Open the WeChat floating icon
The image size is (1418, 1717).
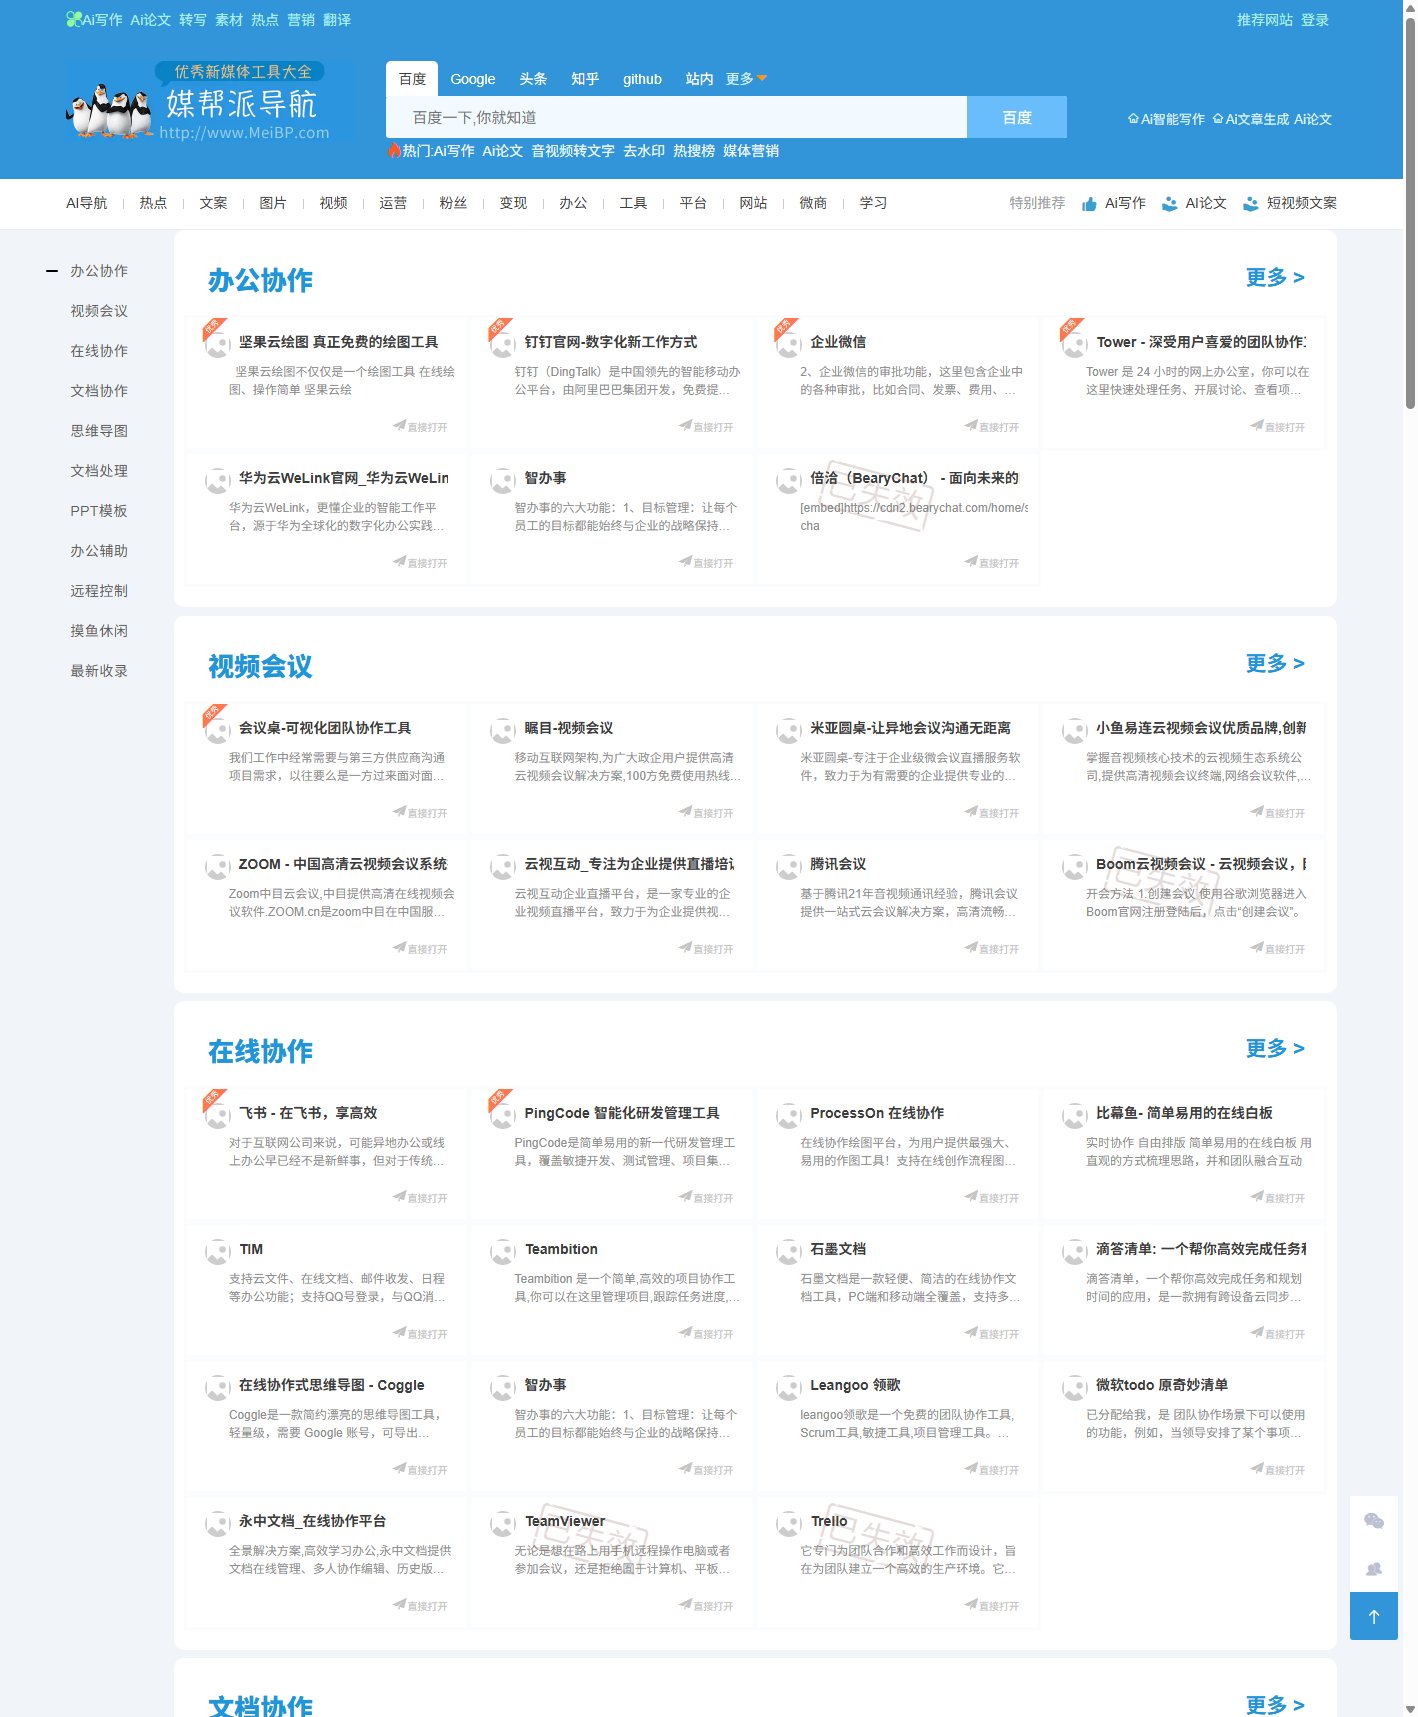tap(1374, 1521)
